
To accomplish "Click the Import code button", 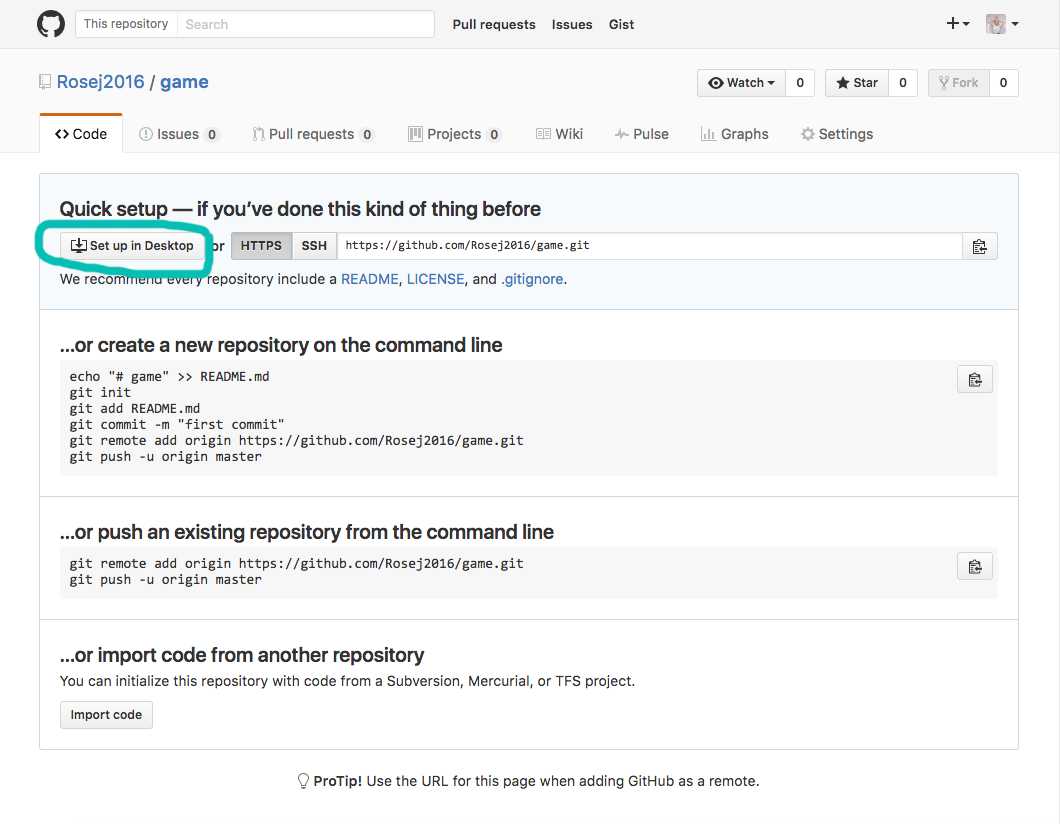I will click(x=106, y=714).
